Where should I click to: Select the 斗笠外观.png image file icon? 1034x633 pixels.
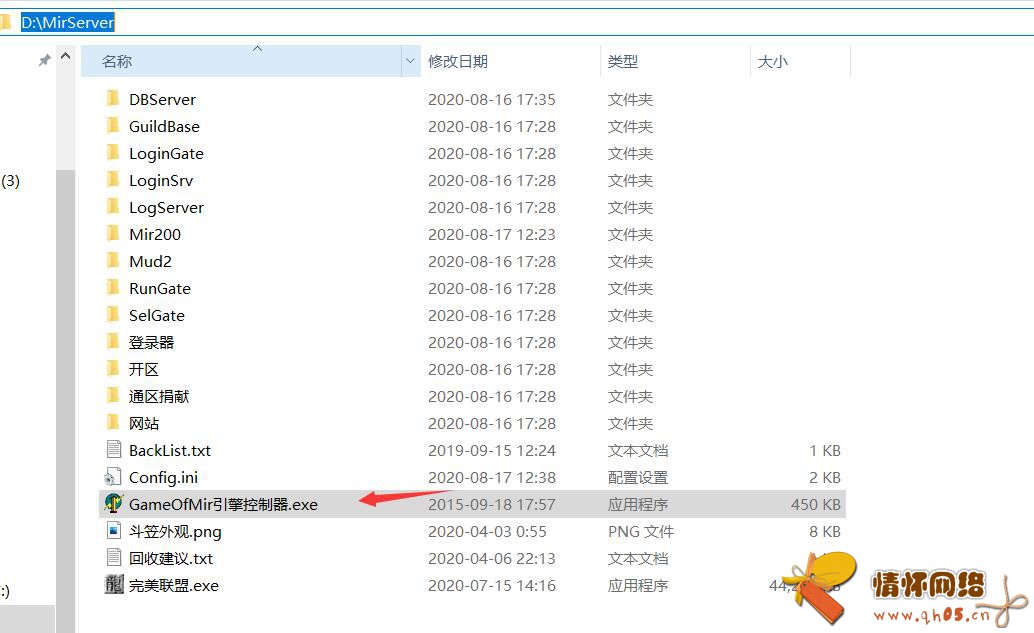coord(113,531)
